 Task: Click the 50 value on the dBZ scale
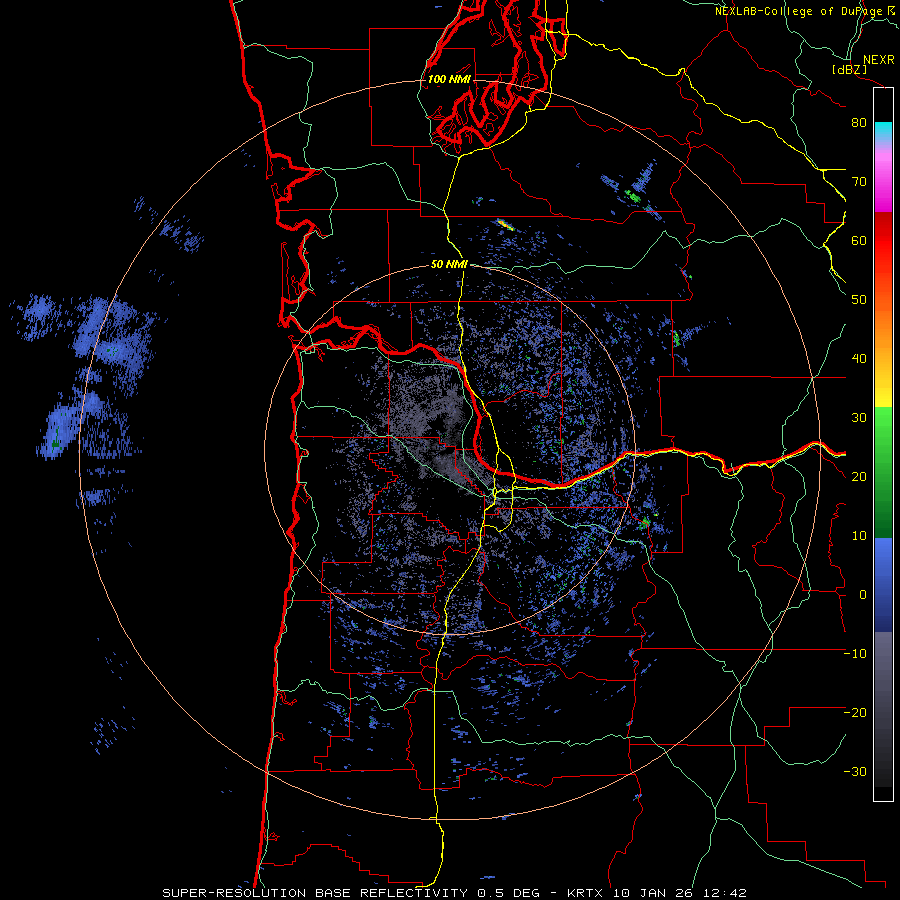click(x=859, y=300)
